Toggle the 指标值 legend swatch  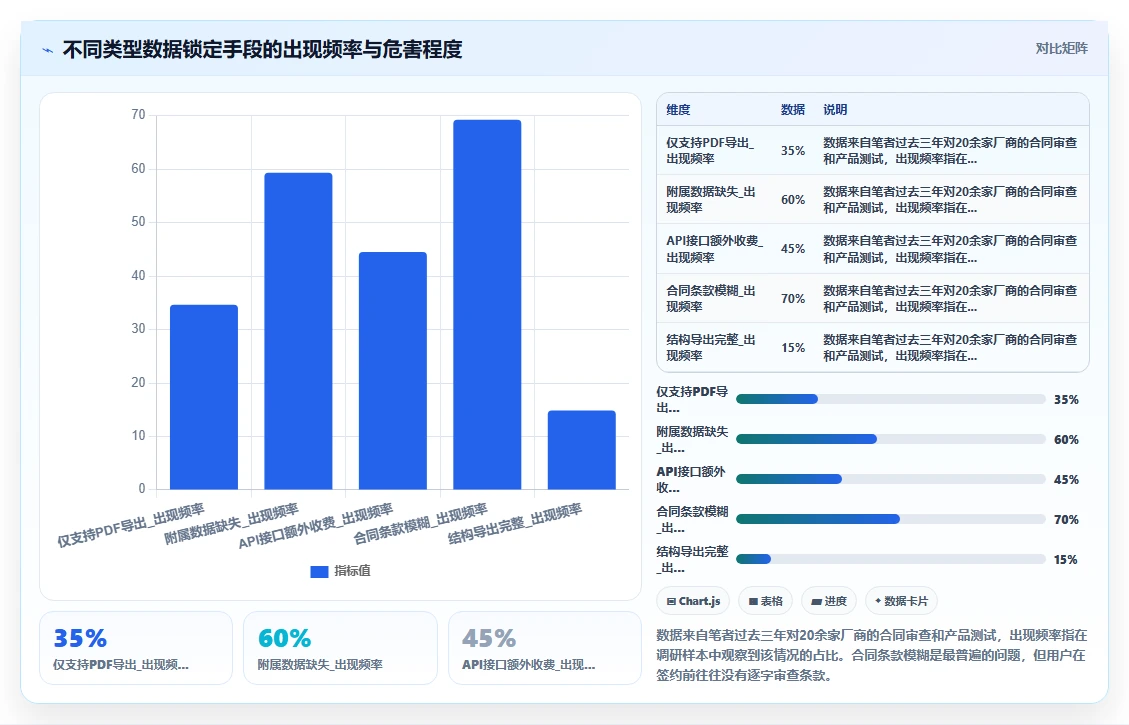[x=319, y=571]
